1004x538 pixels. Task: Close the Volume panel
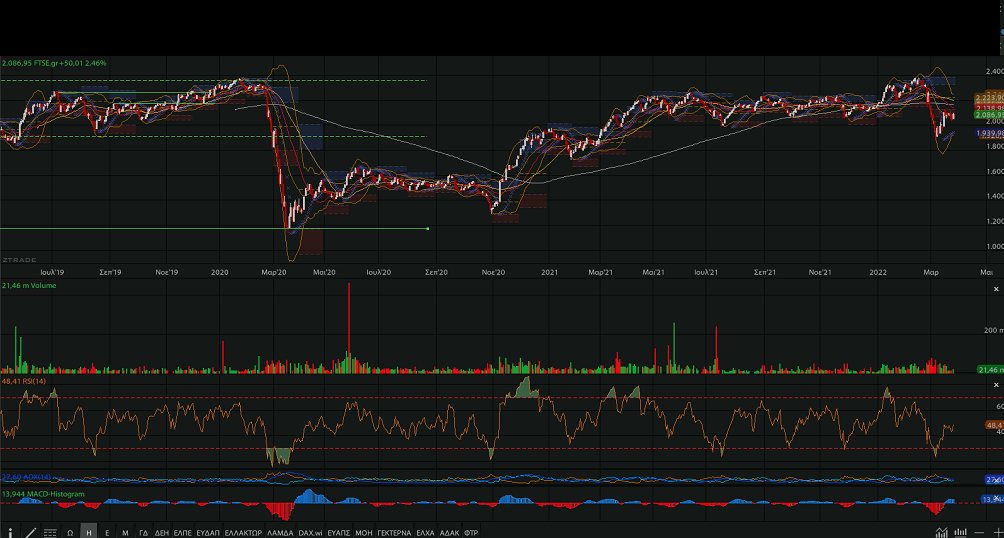(x=995, y=289)
